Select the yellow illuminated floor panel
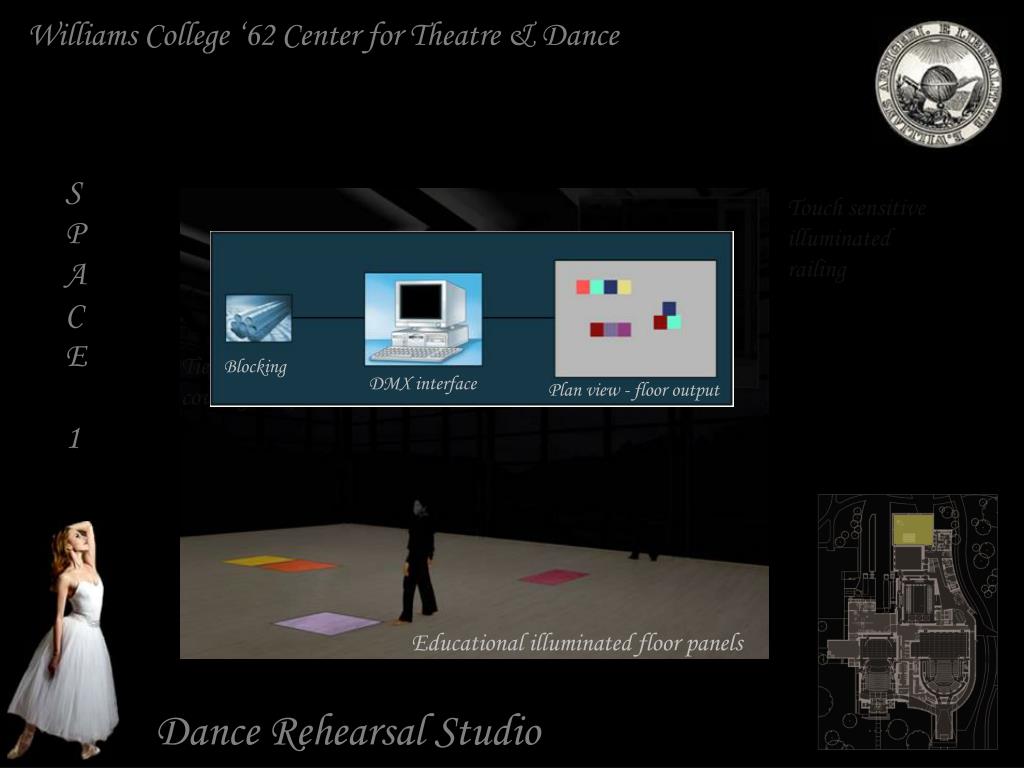The image size is (1024, 768). tap(258, 560)
